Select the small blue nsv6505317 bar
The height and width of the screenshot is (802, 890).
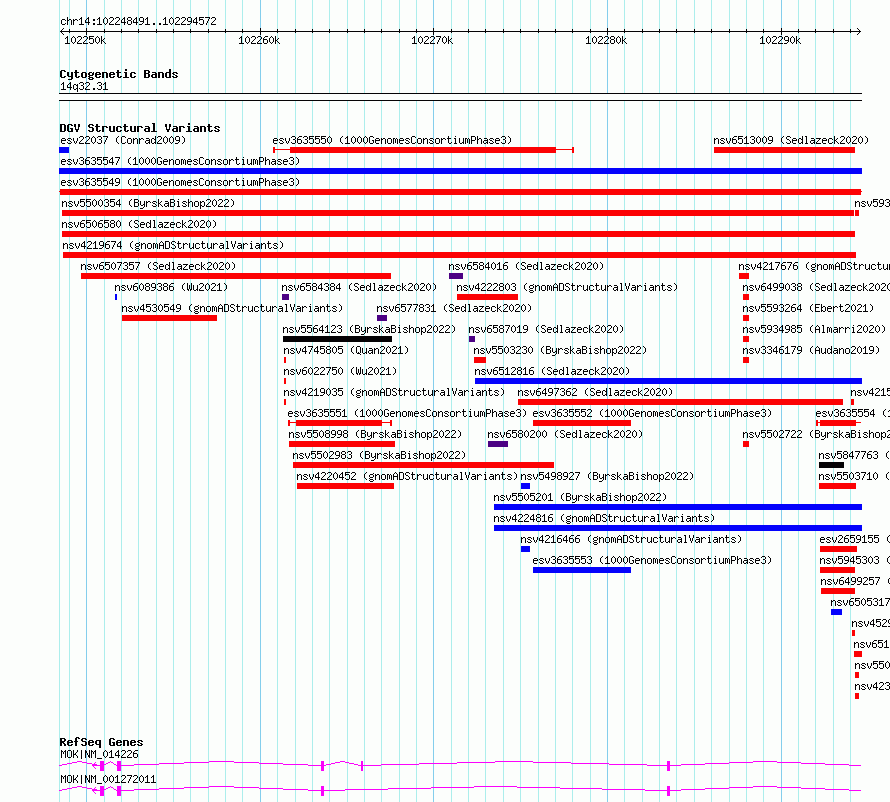[x=836, y=612]
